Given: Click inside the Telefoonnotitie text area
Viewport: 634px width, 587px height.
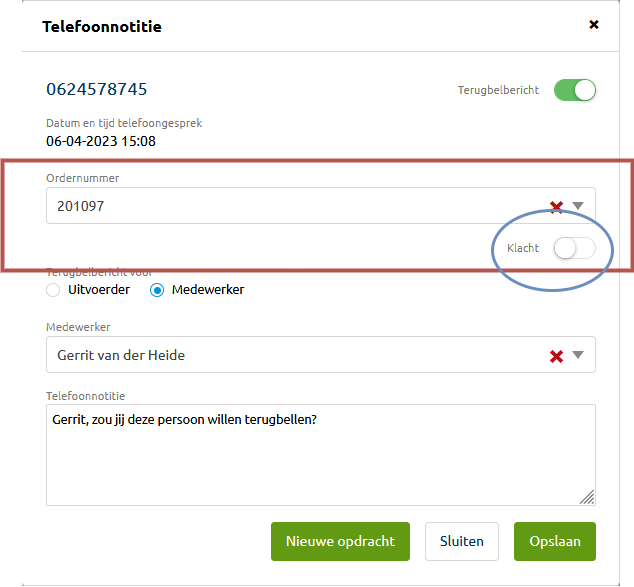Looking at the screenshot, I should [x=321, y=455].
